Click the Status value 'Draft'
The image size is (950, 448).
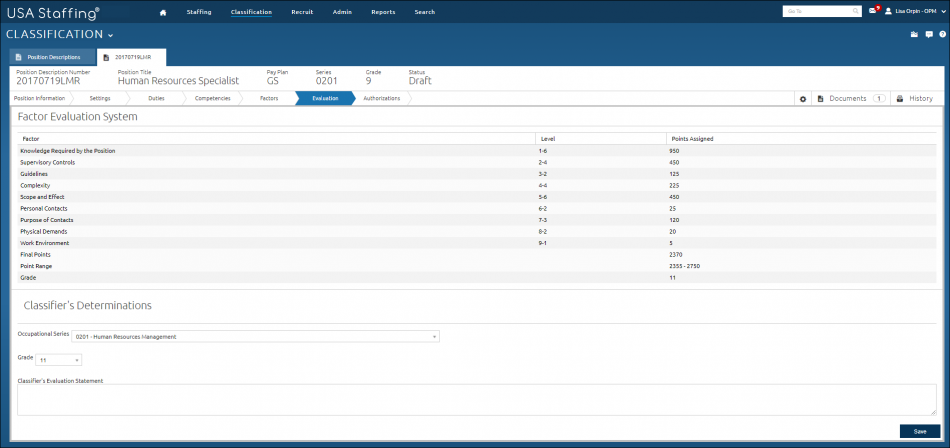pos(420,81)
